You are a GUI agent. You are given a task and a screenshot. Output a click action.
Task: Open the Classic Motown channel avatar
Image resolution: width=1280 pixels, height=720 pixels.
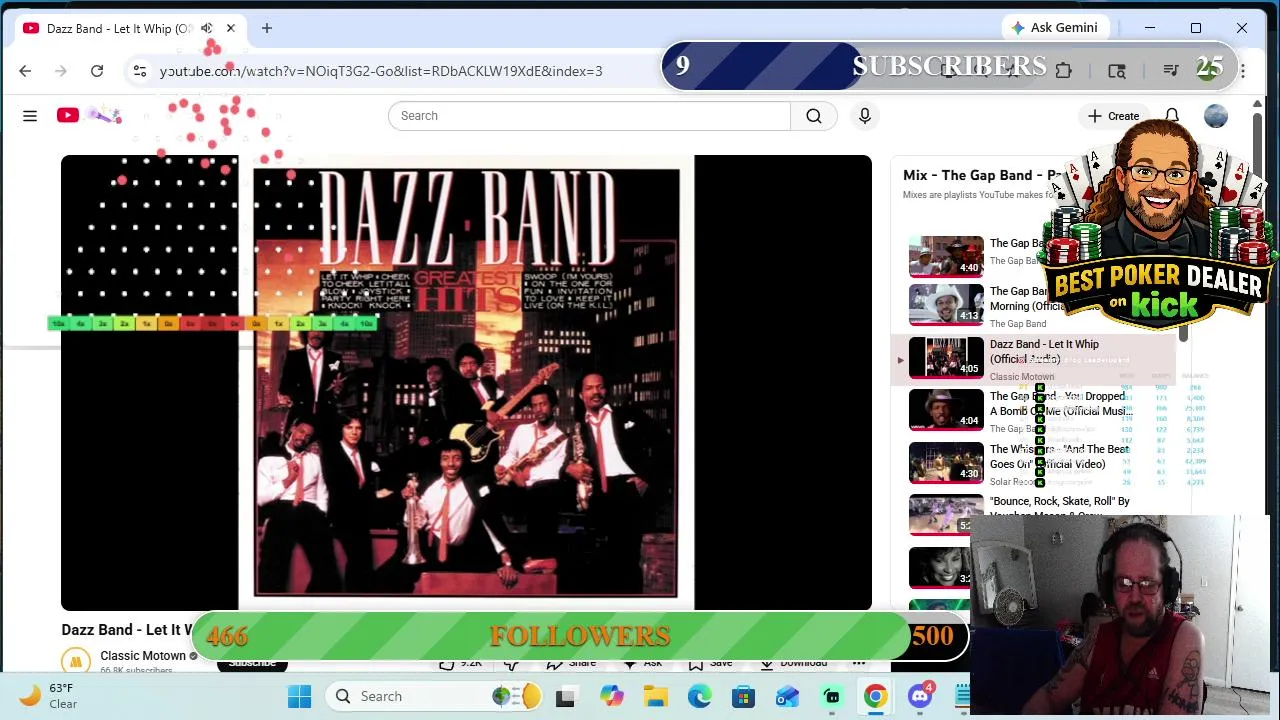76,661
